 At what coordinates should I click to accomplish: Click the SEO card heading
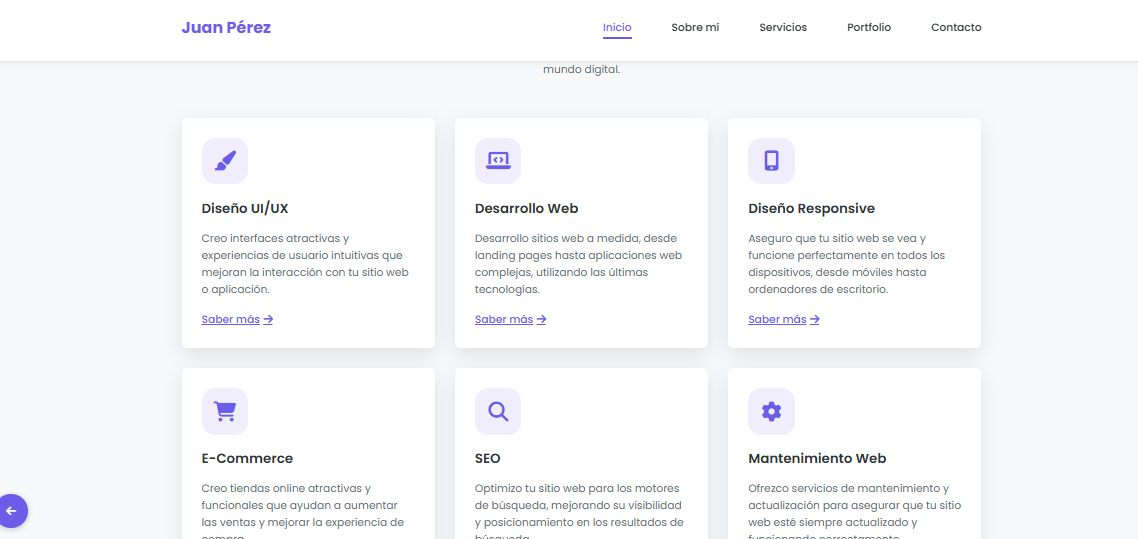[488, 458]
